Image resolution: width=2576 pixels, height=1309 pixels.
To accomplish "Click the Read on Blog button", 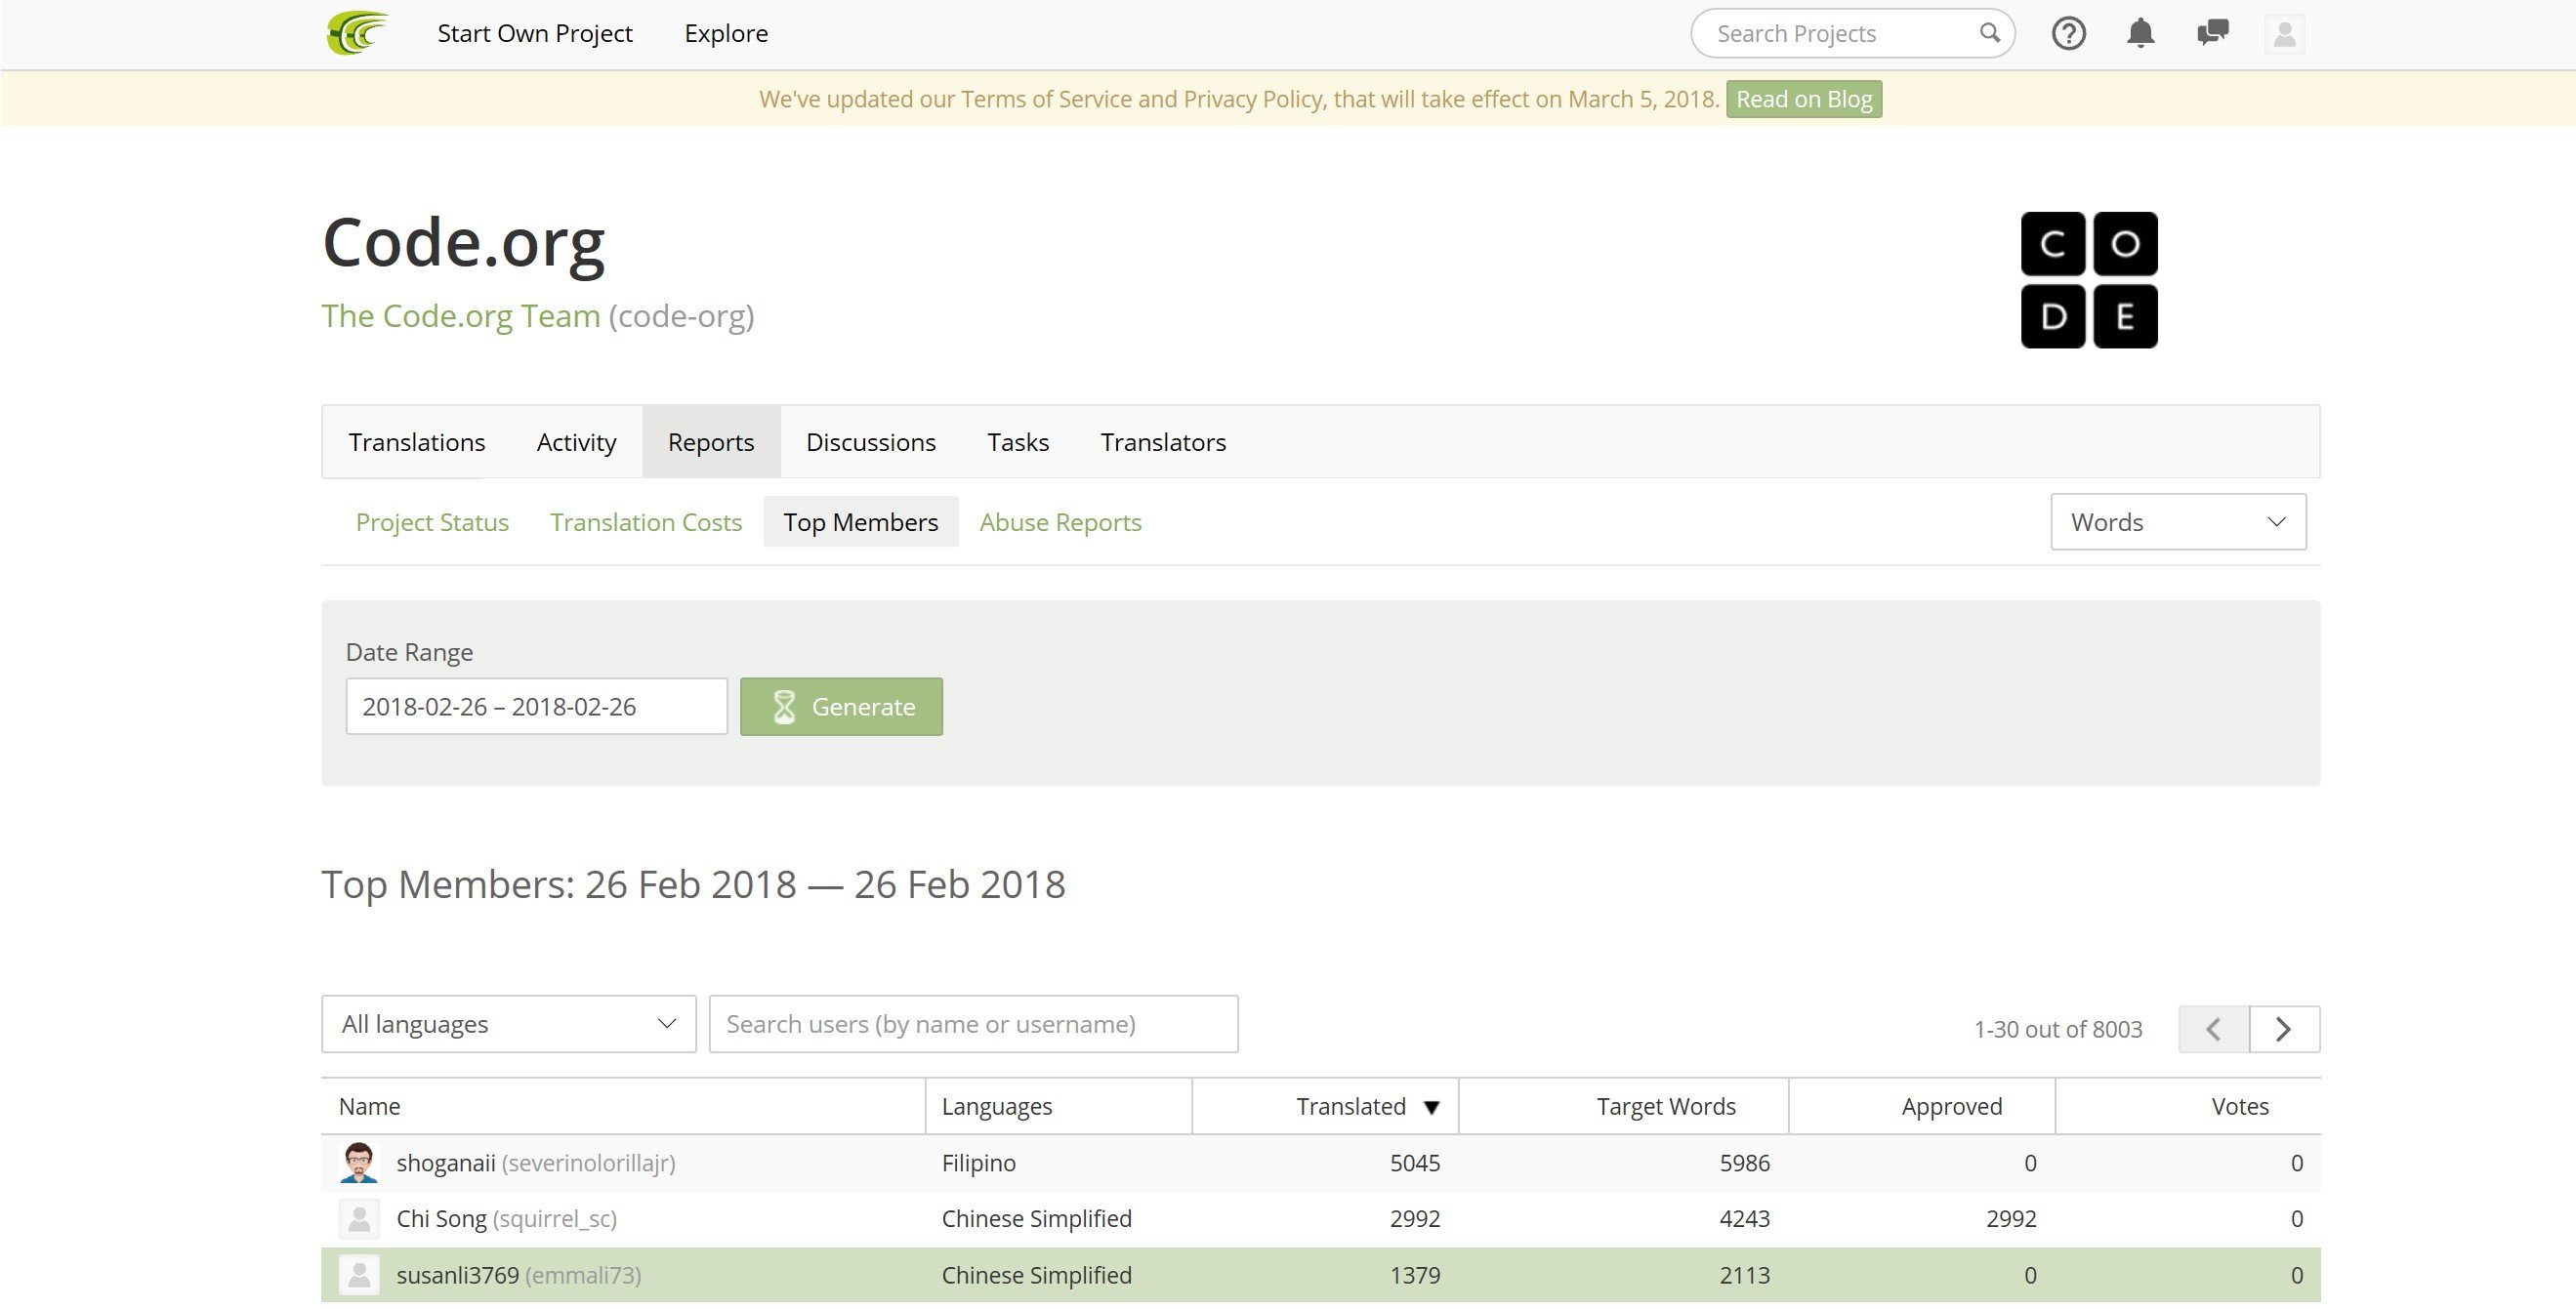I will [1804, 99].
